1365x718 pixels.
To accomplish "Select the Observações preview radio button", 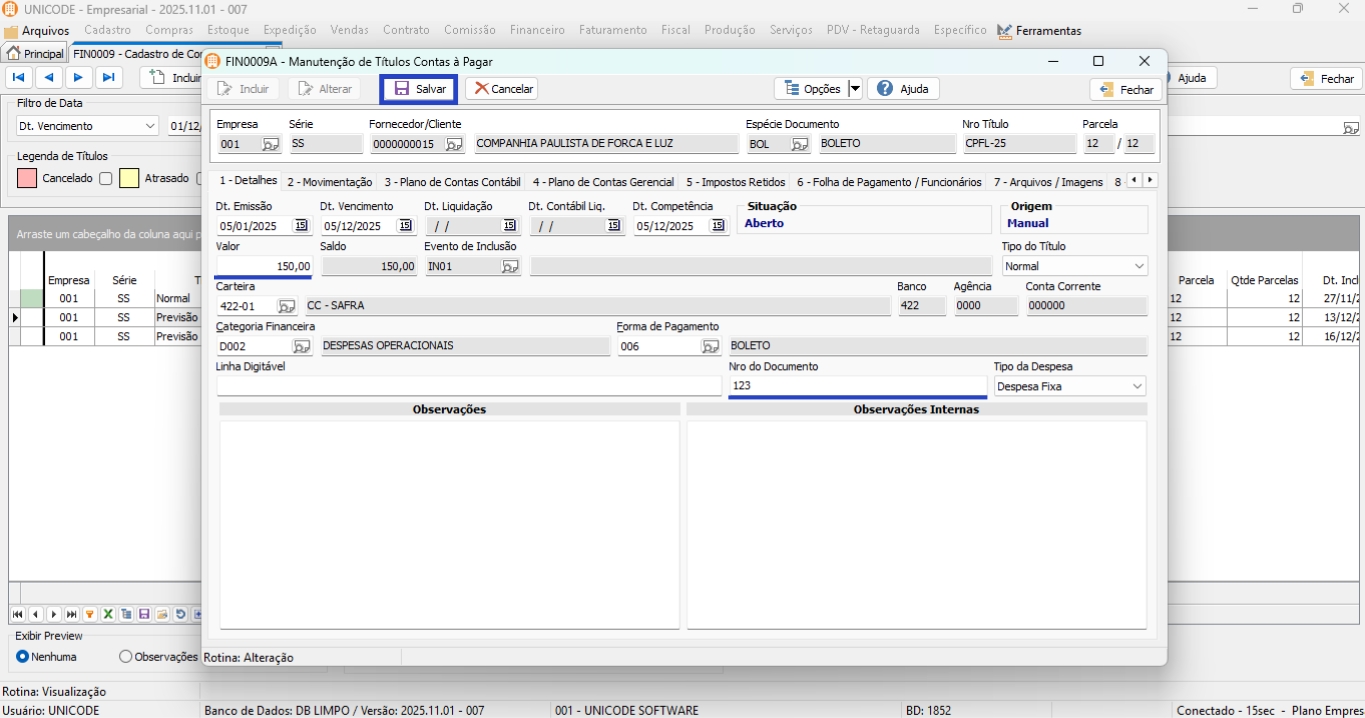I will click(x=125, y=657).
